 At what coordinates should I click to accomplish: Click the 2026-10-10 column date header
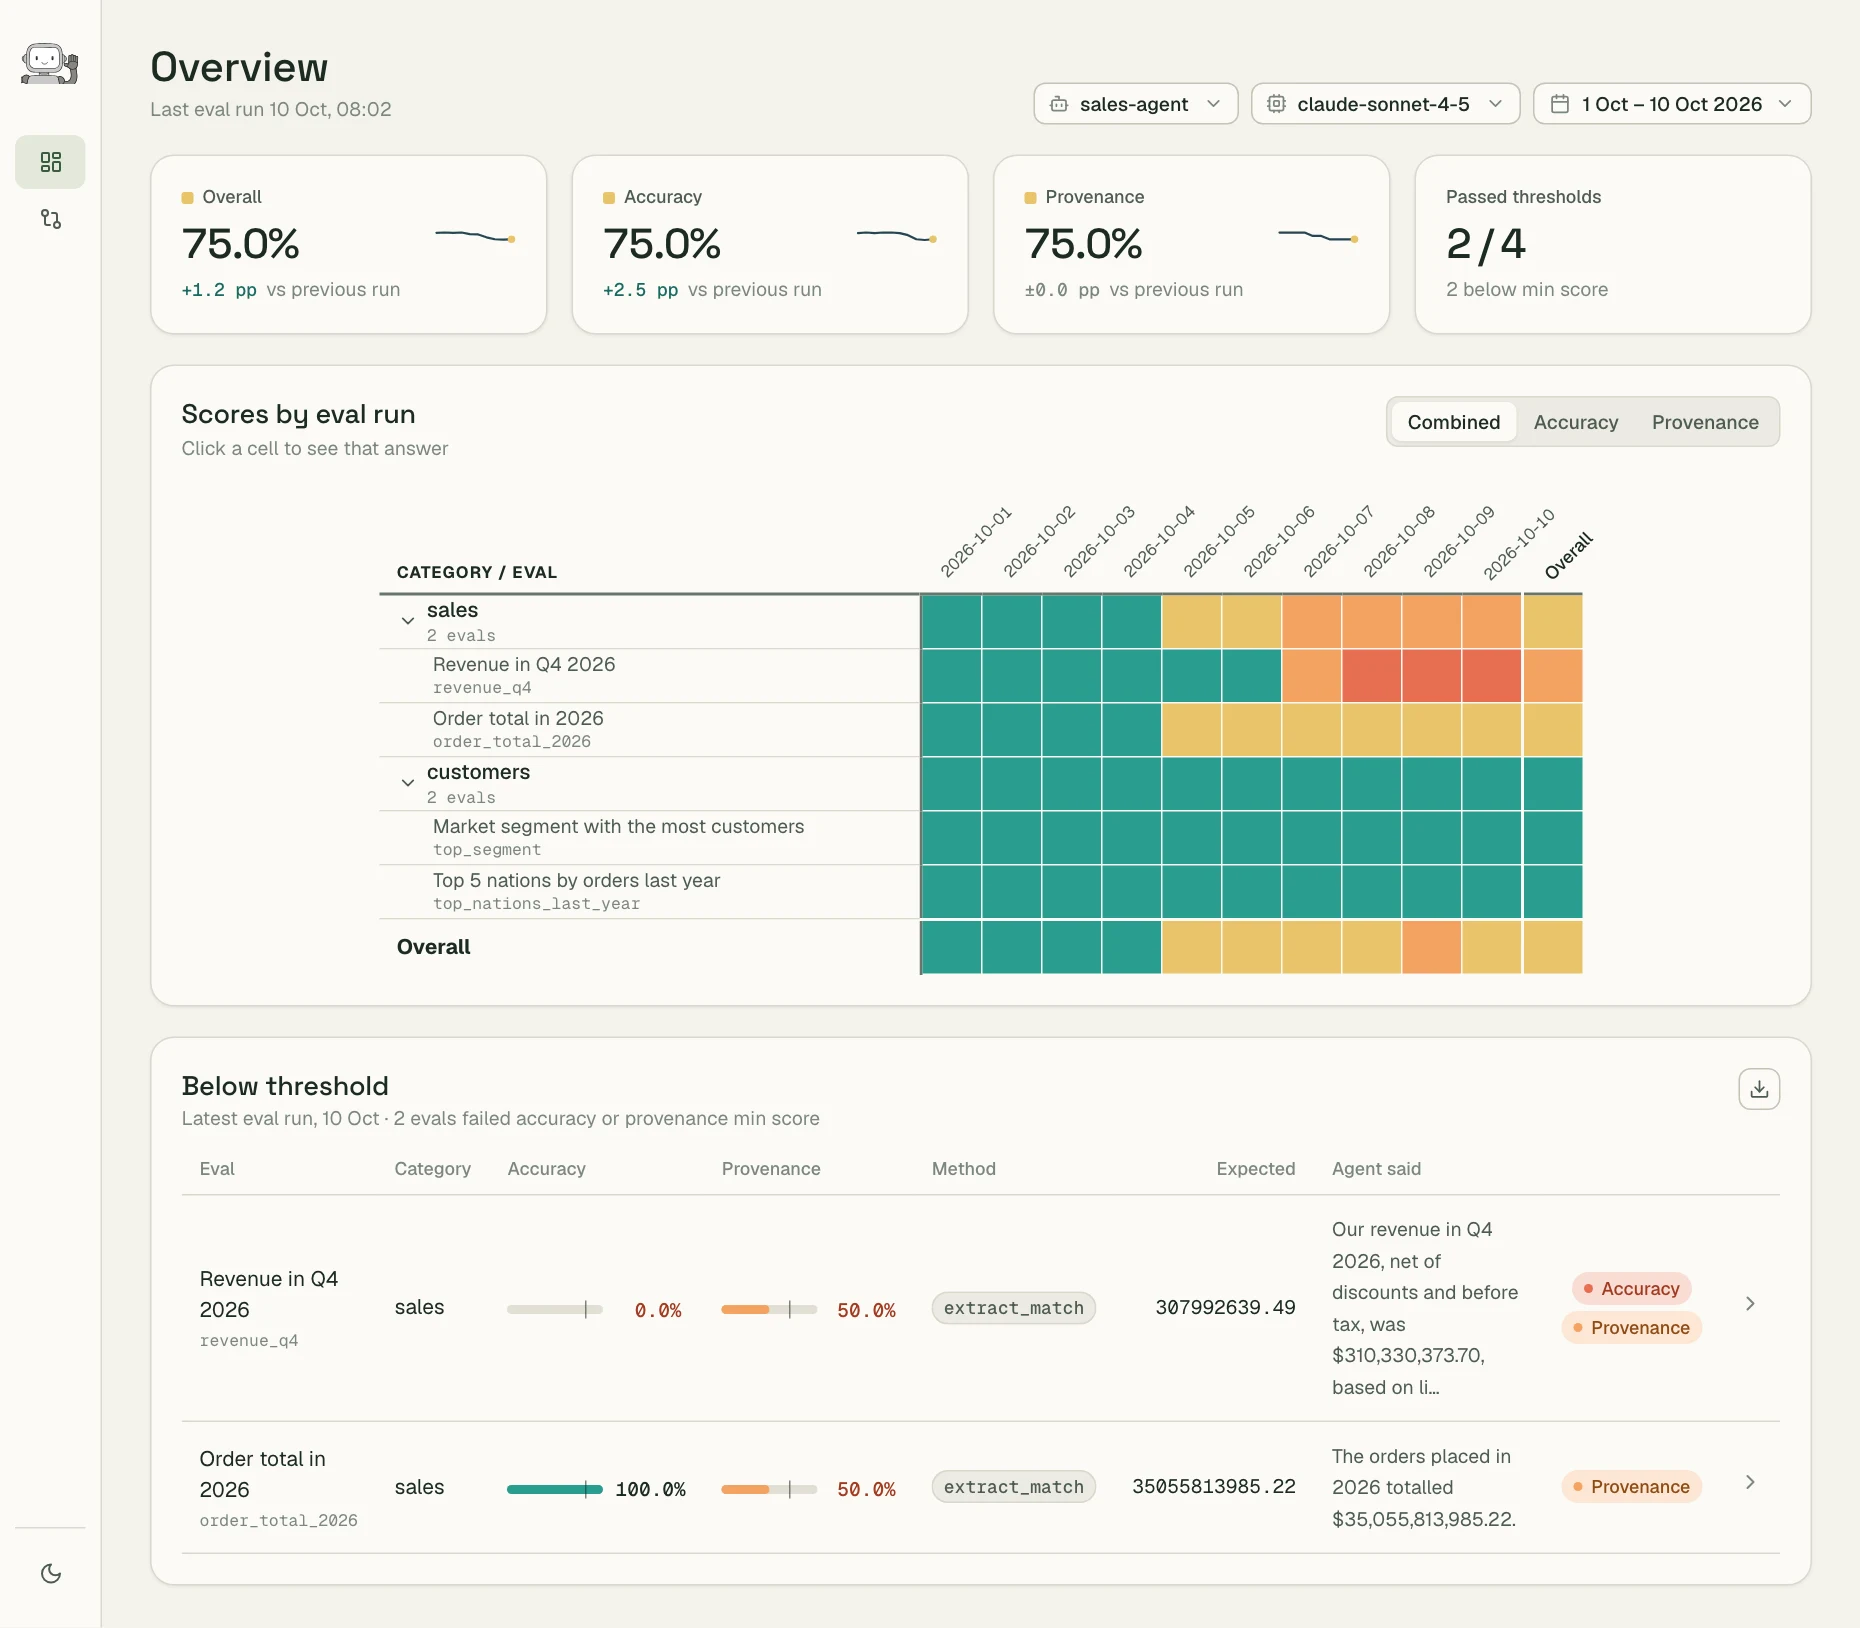pyautogui.click(x=1519, y=543)
